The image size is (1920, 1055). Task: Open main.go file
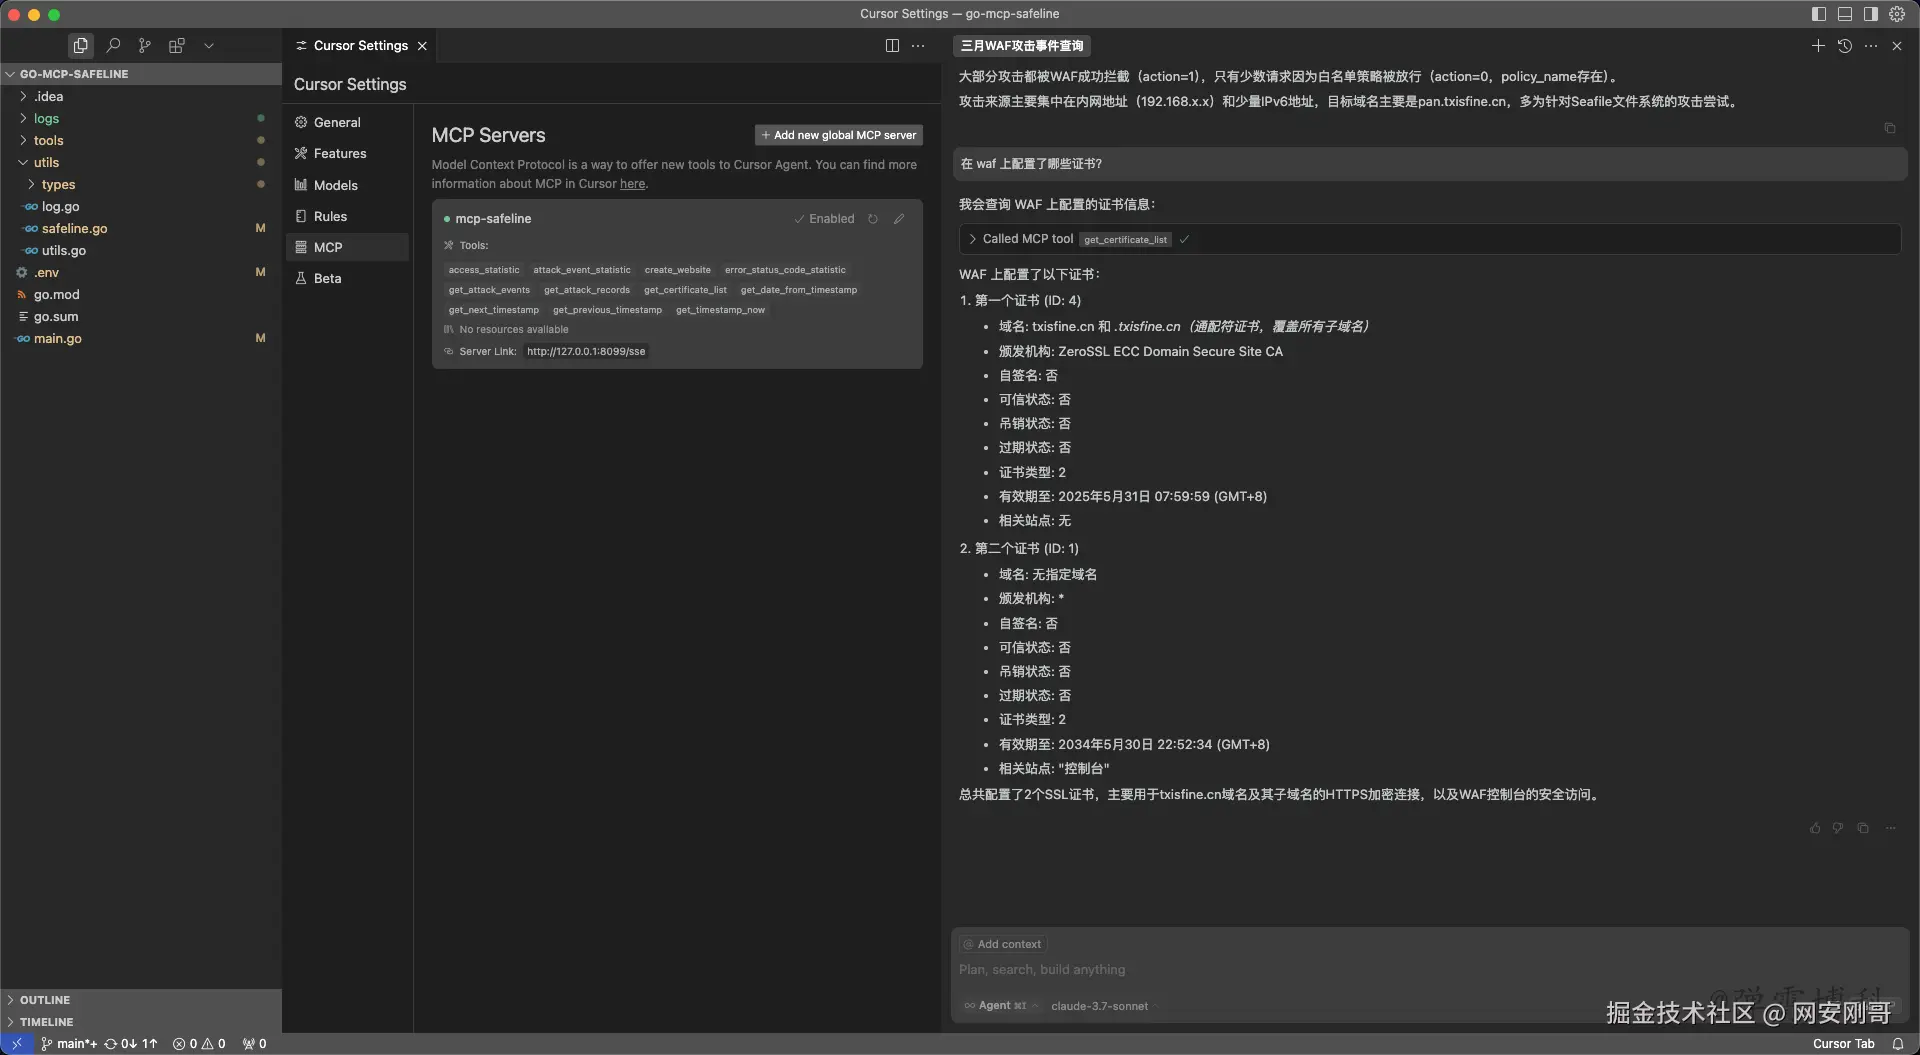tap(141, 338)
